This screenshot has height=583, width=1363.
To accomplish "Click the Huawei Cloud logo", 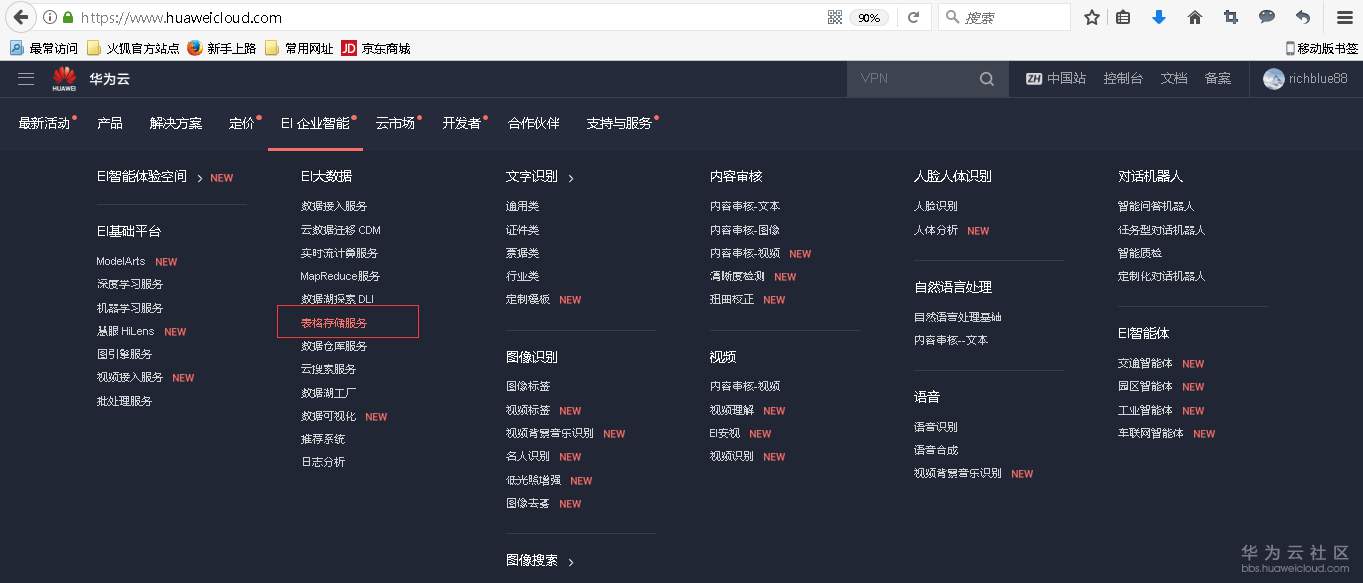I will click(64, 78).
